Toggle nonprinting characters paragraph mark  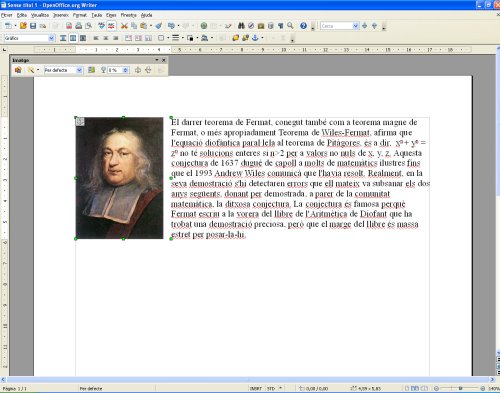coord(281,26)
